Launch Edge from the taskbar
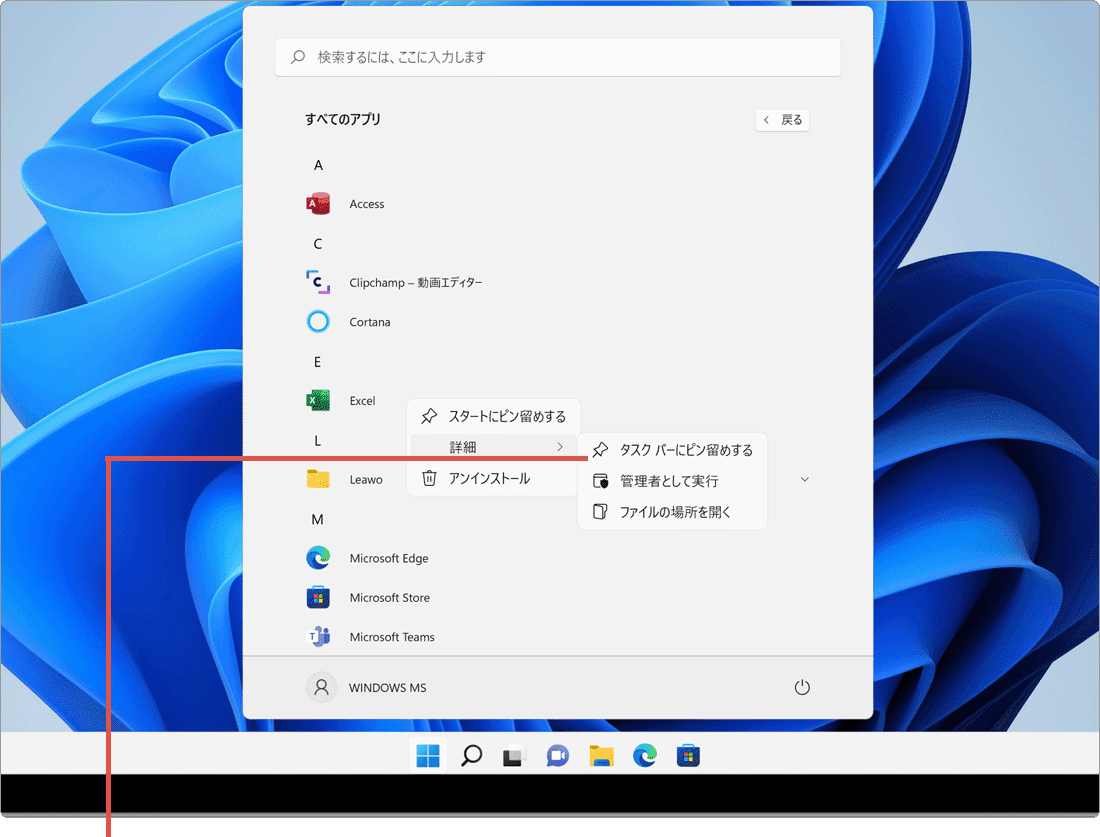 (645, 756)
